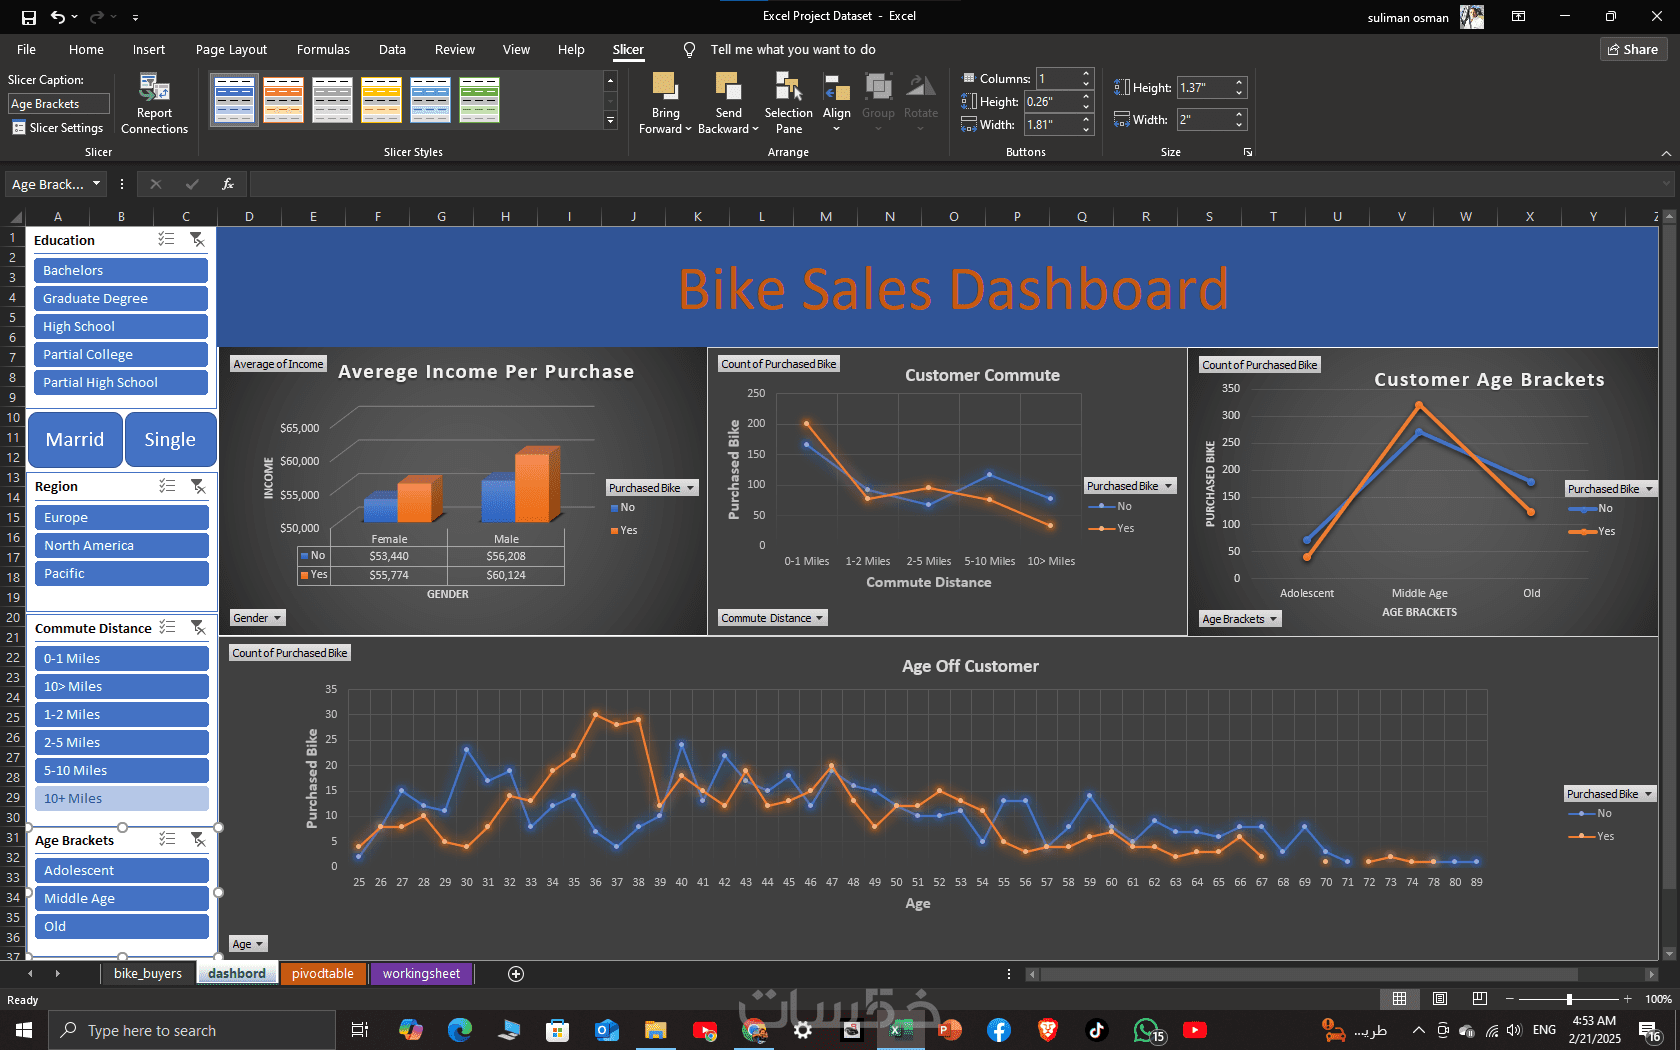
Task: Clear filter on Commute Distance slicer
Action: (198, 628)
